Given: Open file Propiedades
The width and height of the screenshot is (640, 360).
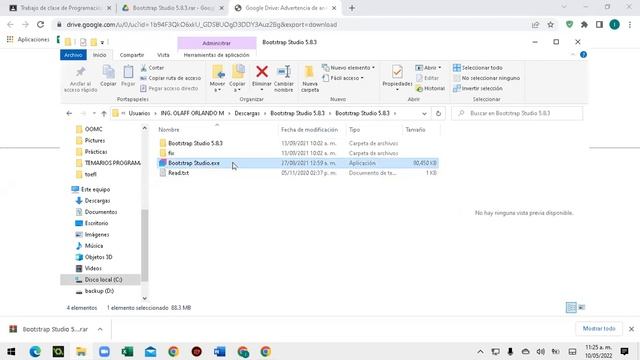Looking at the screenshot, I should tap(397, 78).
